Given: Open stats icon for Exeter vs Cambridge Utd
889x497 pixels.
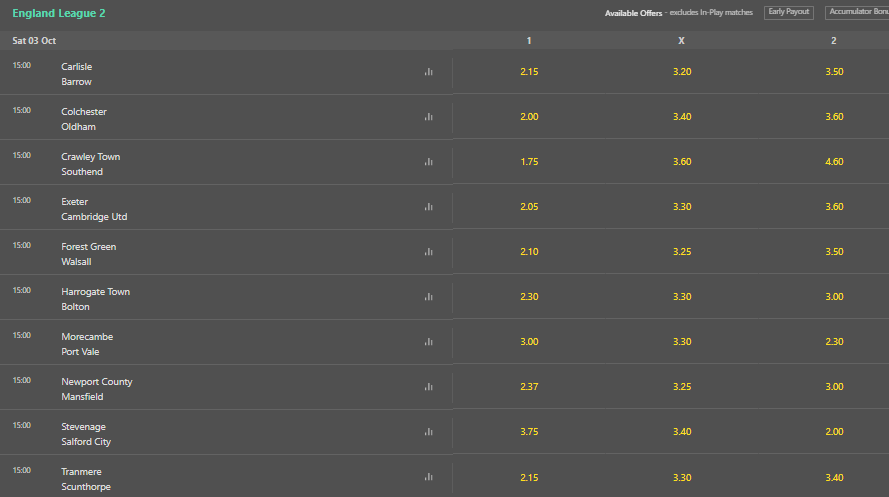Looking at the screenshot, I should pos(429,207).
